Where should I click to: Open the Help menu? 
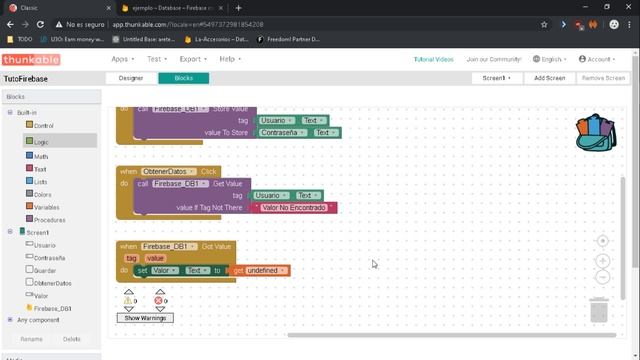tap(230, 59)
